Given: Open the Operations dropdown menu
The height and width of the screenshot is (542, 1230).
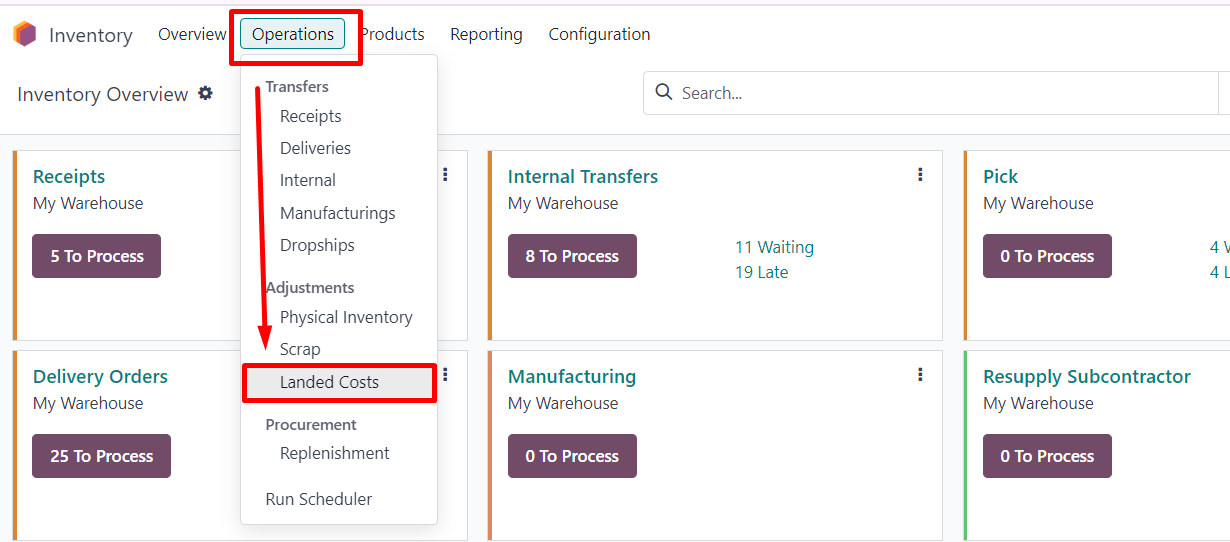Looking at the screenshot, I should pyautogui.click(x=293, y=34).
